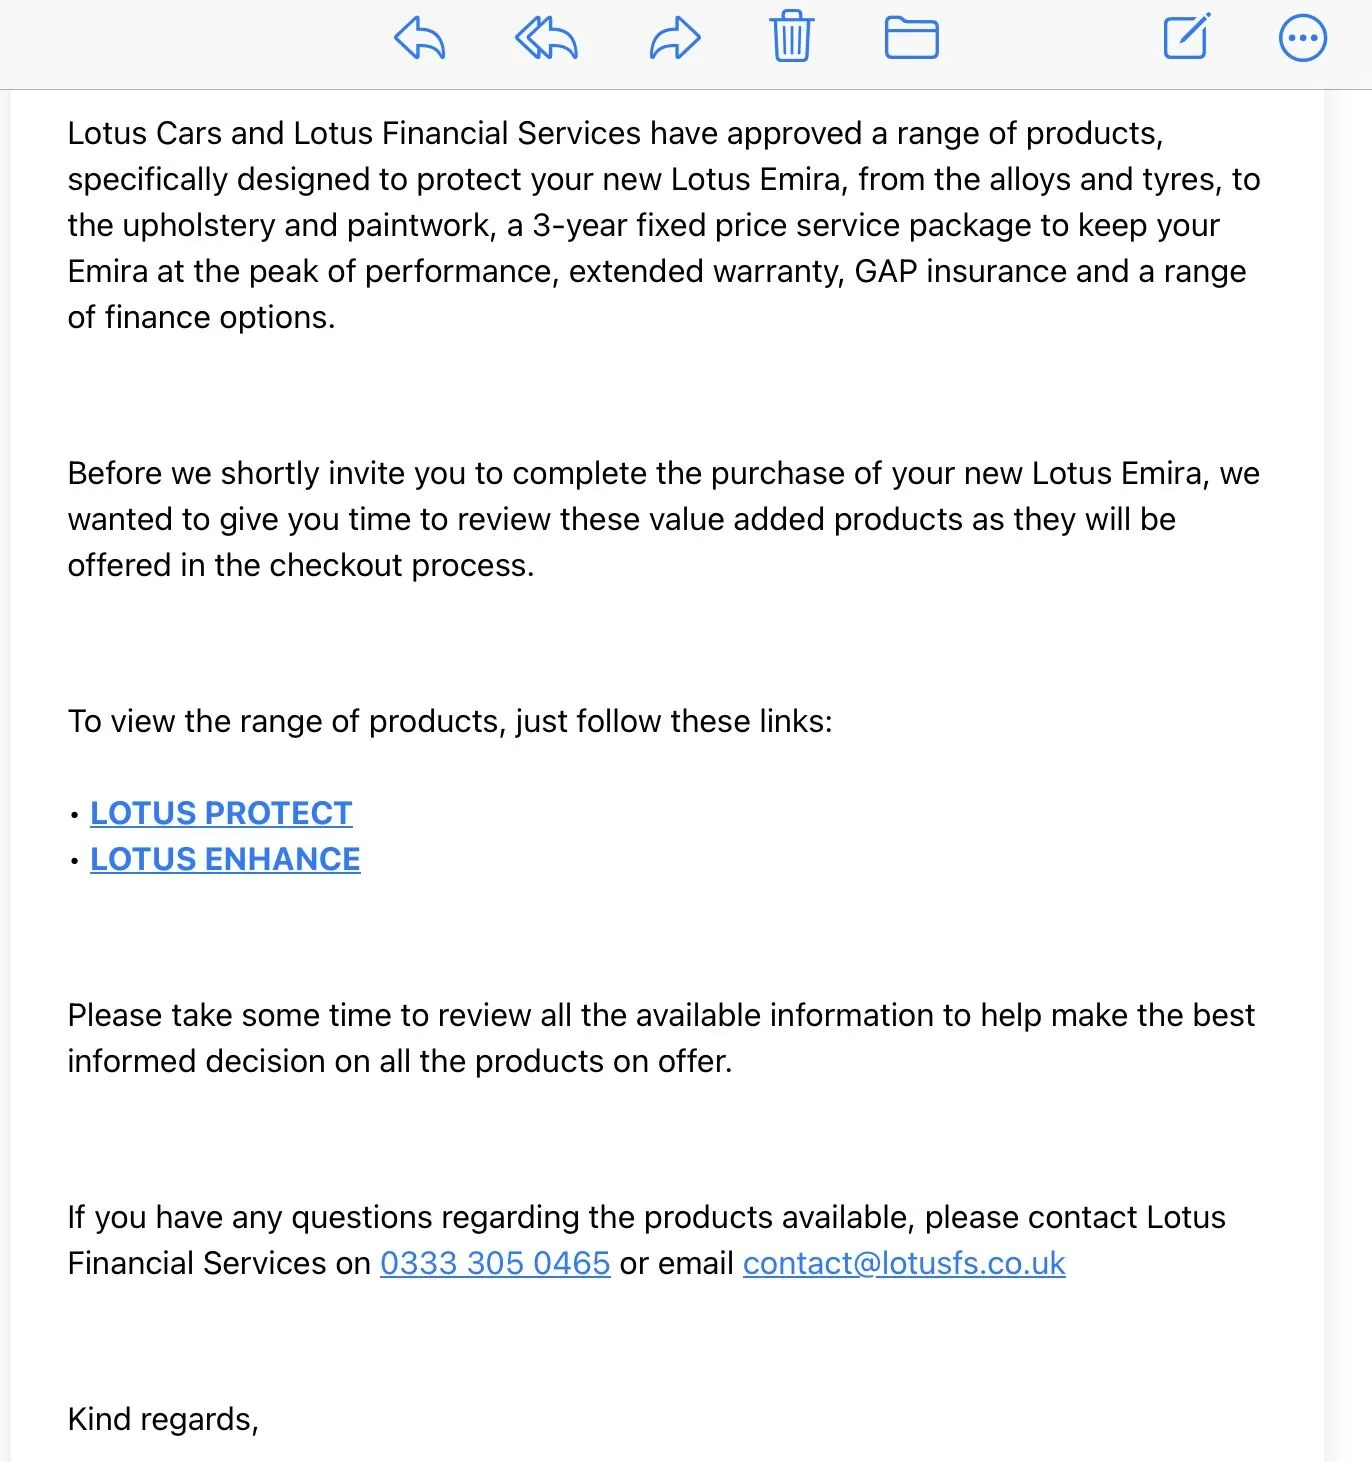Open the LOTUS PROTECT link
This screenshot has height=1462, width=1372.
pos(221,813)
